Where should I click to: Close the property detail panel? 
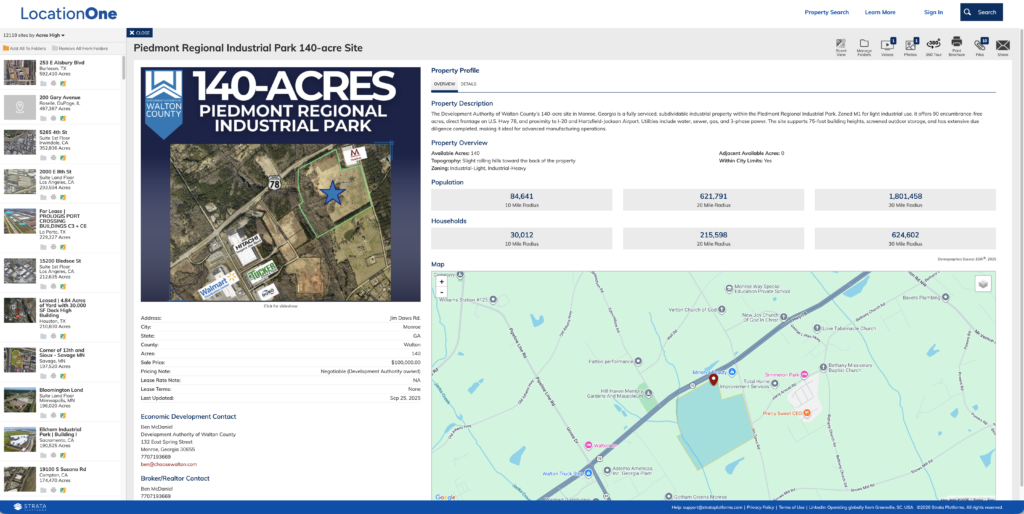pos(140,32)
